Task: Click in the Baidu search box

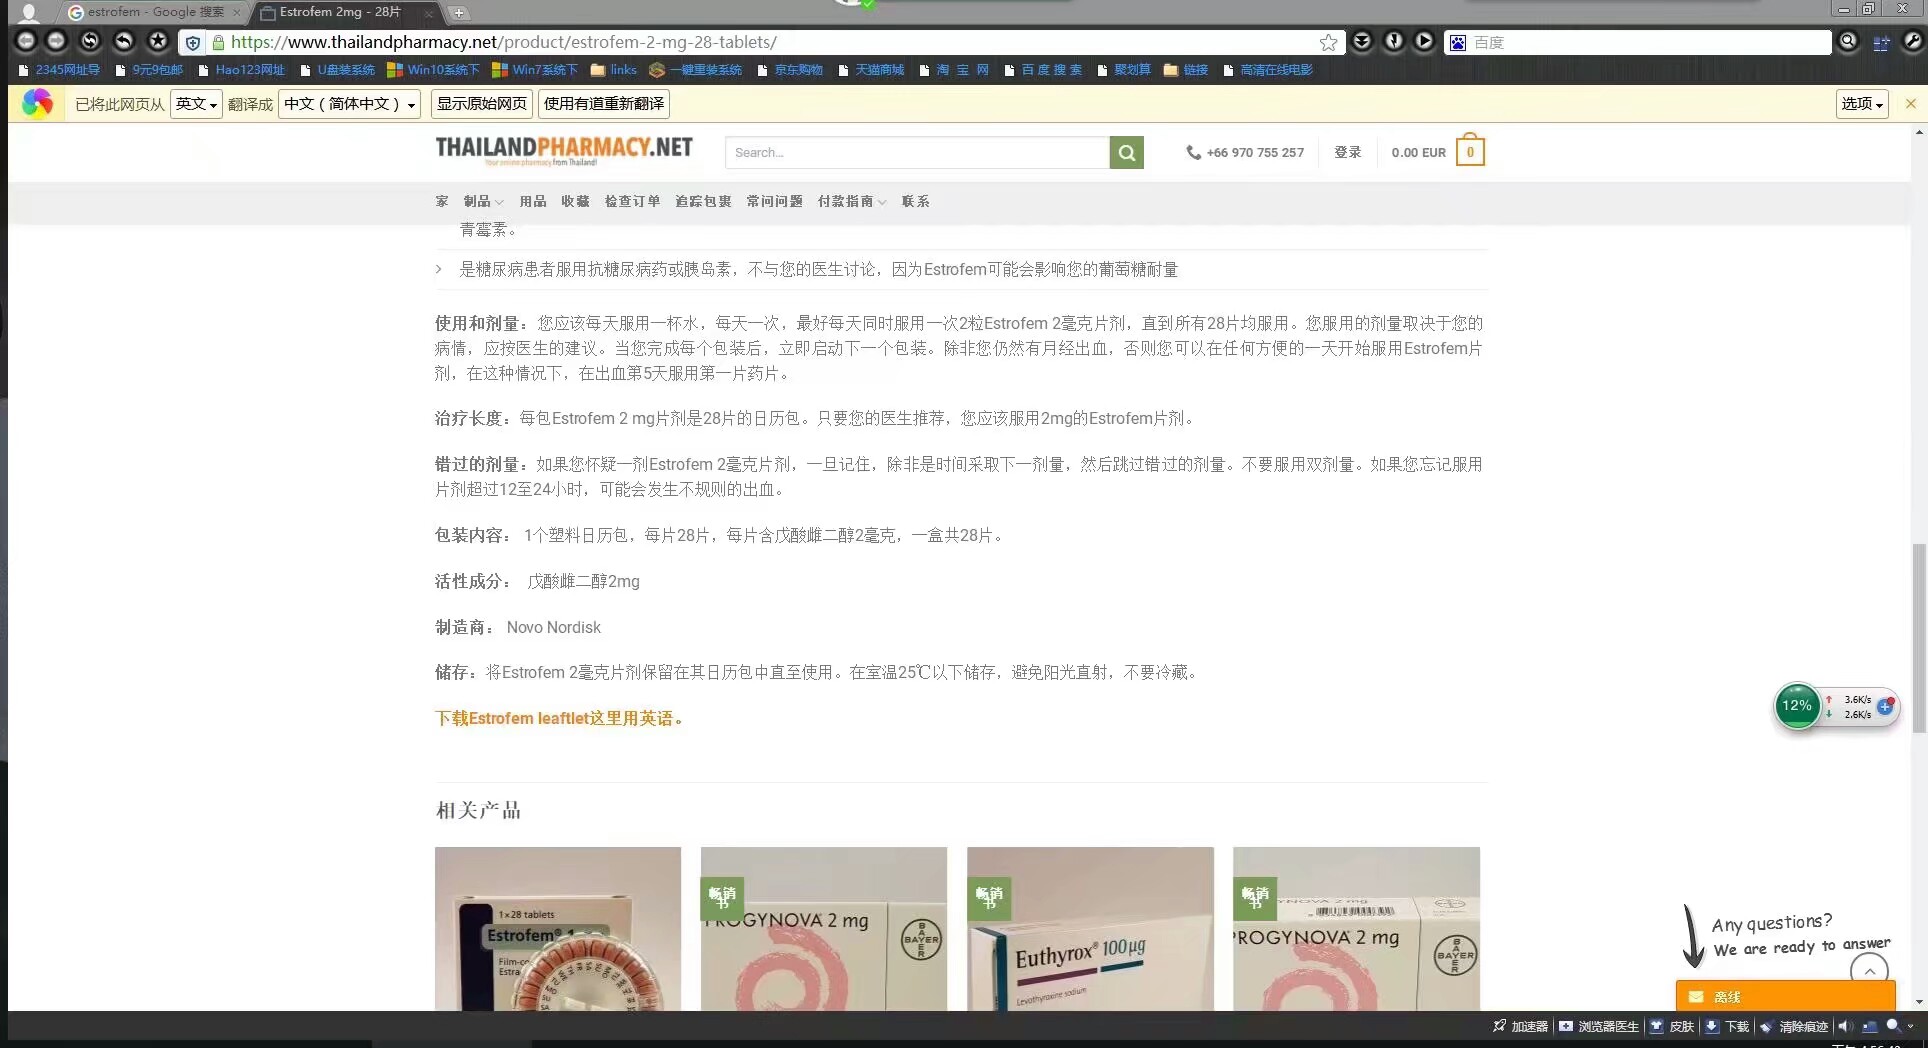Action: click(x=1647, y=42)
